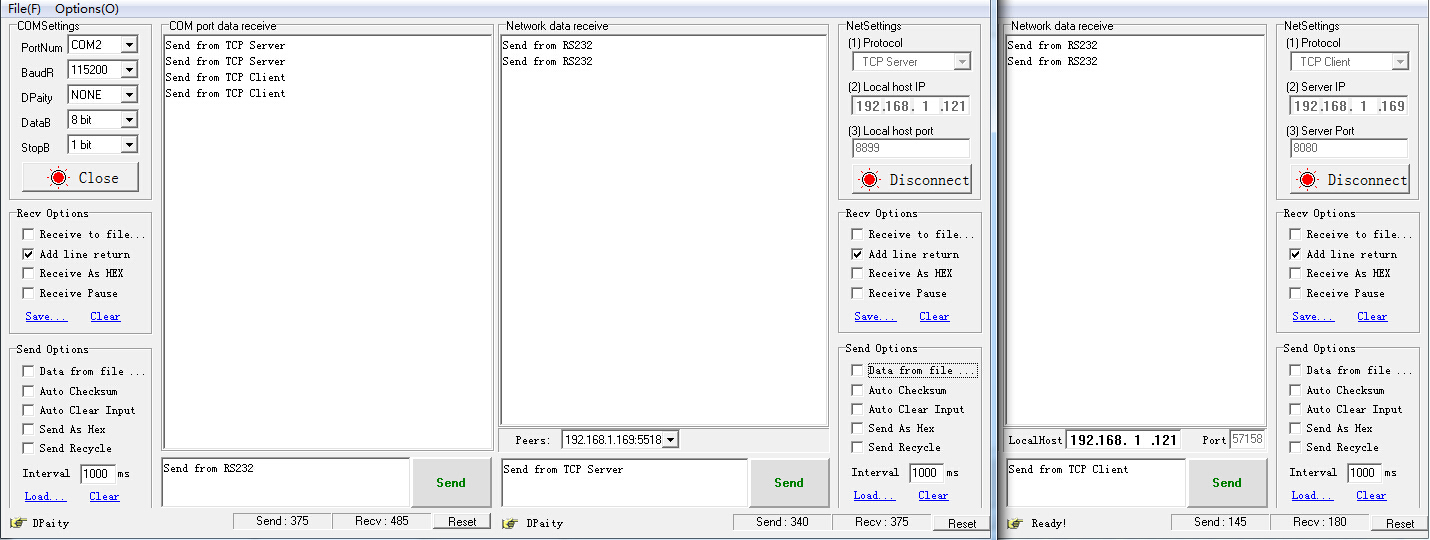Image resolution: width=1430 pixels, height=540 pixels.
Task: Click Reset button beside Recv : 180
Action: click(1400, 523)
